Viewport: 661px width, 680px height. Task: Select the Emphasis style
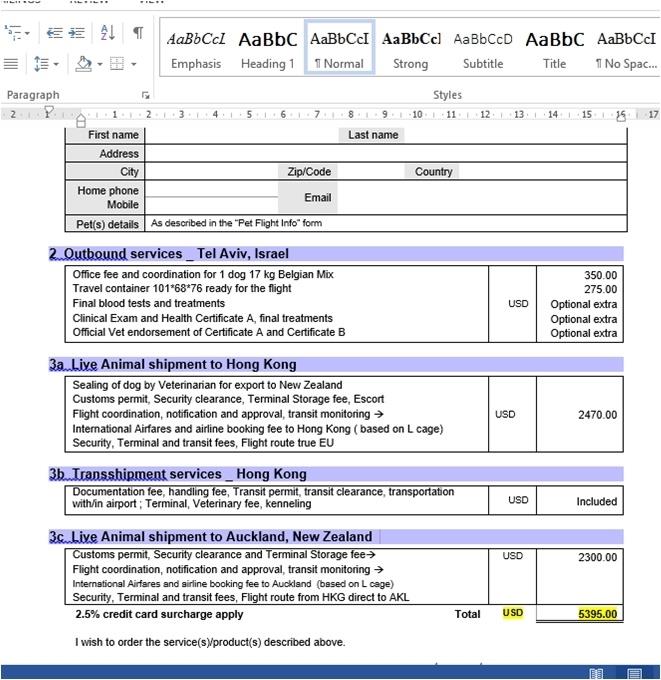point(196,49)
